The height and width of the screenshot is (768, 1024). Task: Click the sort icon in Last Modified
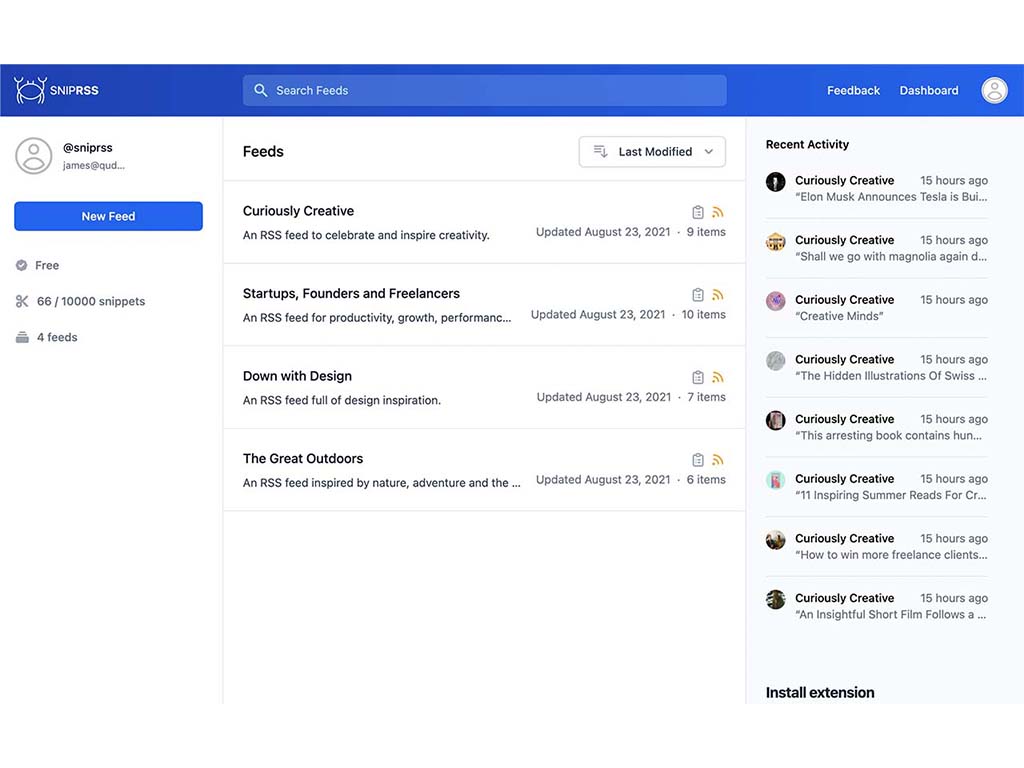point(600,152)
